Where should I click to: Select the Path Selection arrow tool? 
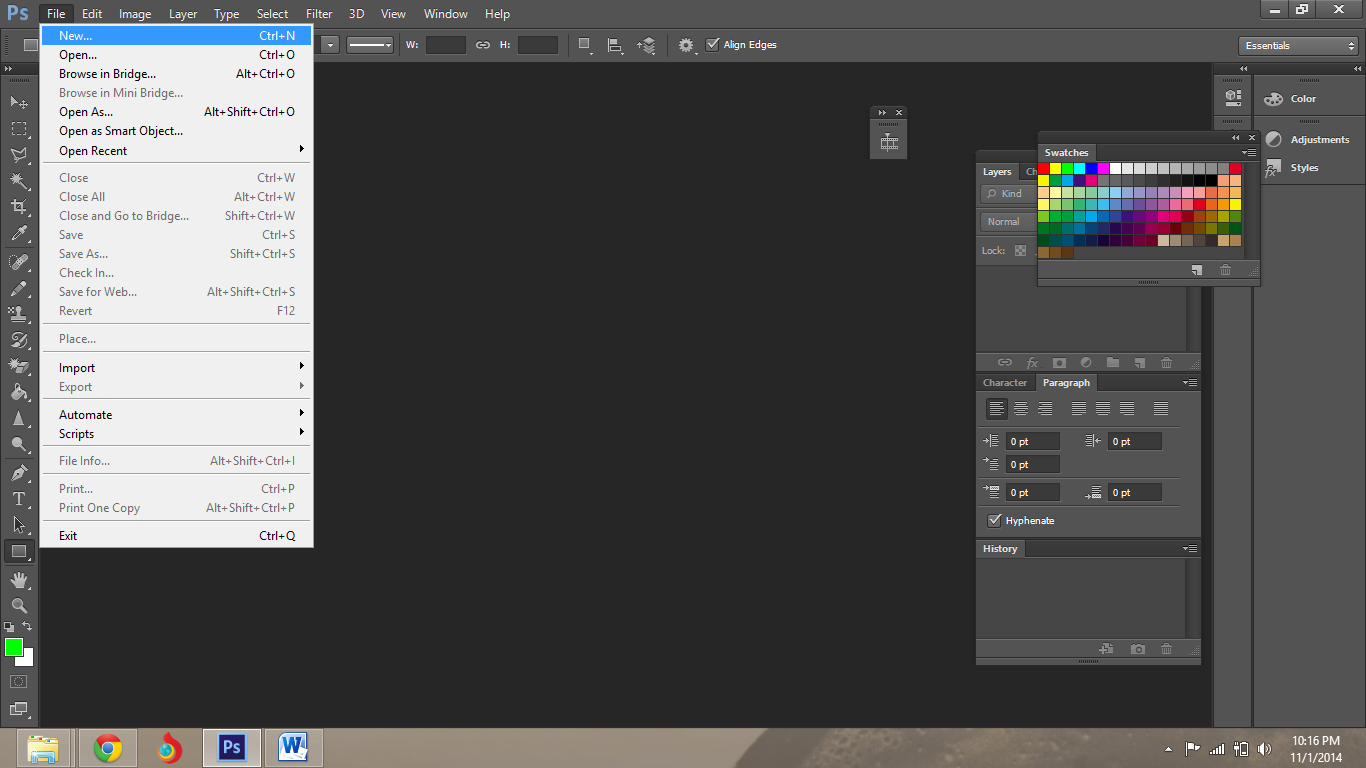coord(19,524)
